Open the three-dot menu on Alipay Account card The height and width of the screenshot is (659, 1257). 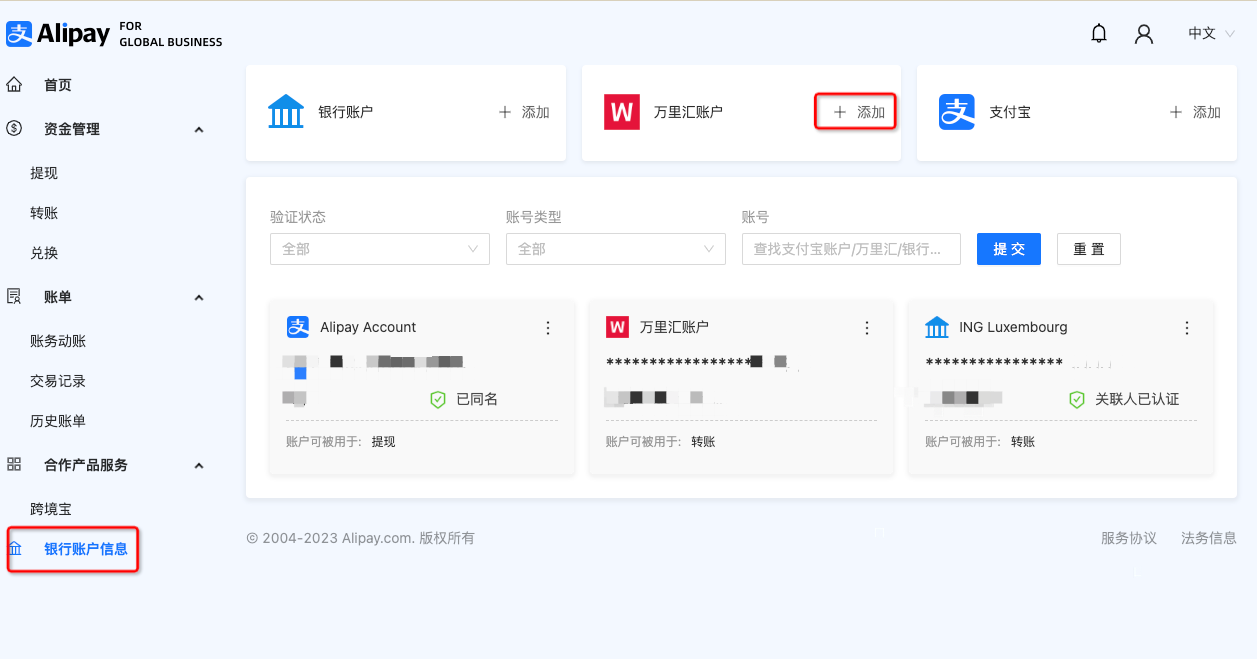click(547, 327)
